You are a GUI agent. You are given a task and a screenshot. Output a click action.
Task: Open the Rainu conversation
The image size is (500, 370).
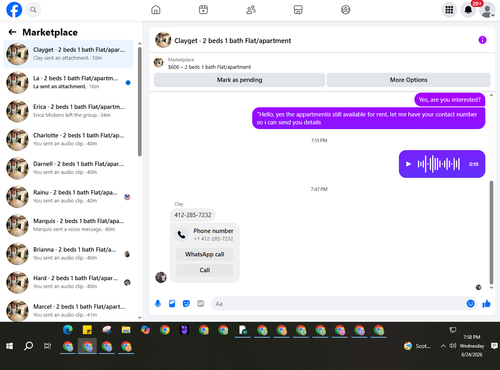[68, 197]
